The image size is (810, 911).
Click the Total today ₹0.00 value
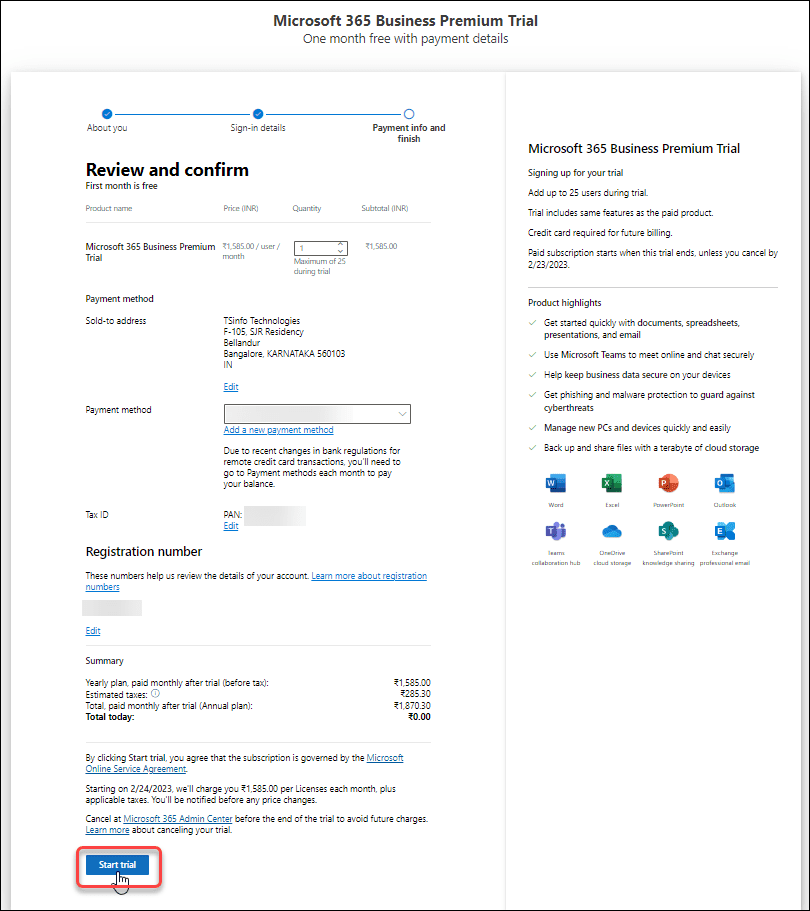point(419,717)
